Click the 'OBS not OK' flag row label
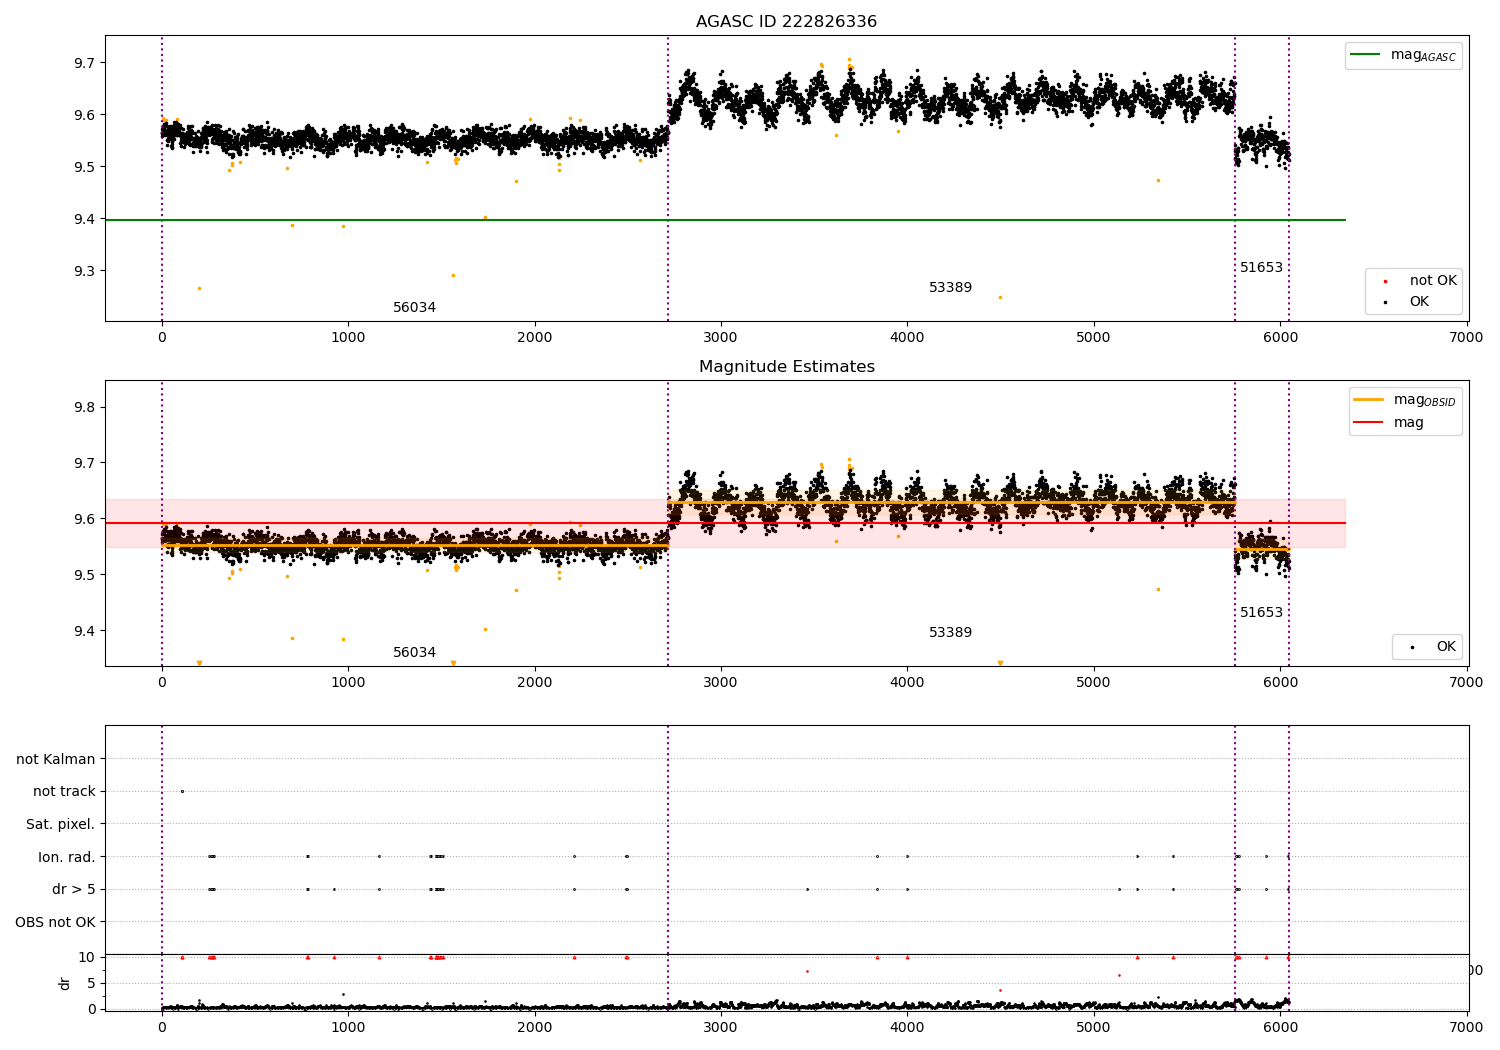The width and height of the screenshot is (1500, 1050). tap(56, 922)
